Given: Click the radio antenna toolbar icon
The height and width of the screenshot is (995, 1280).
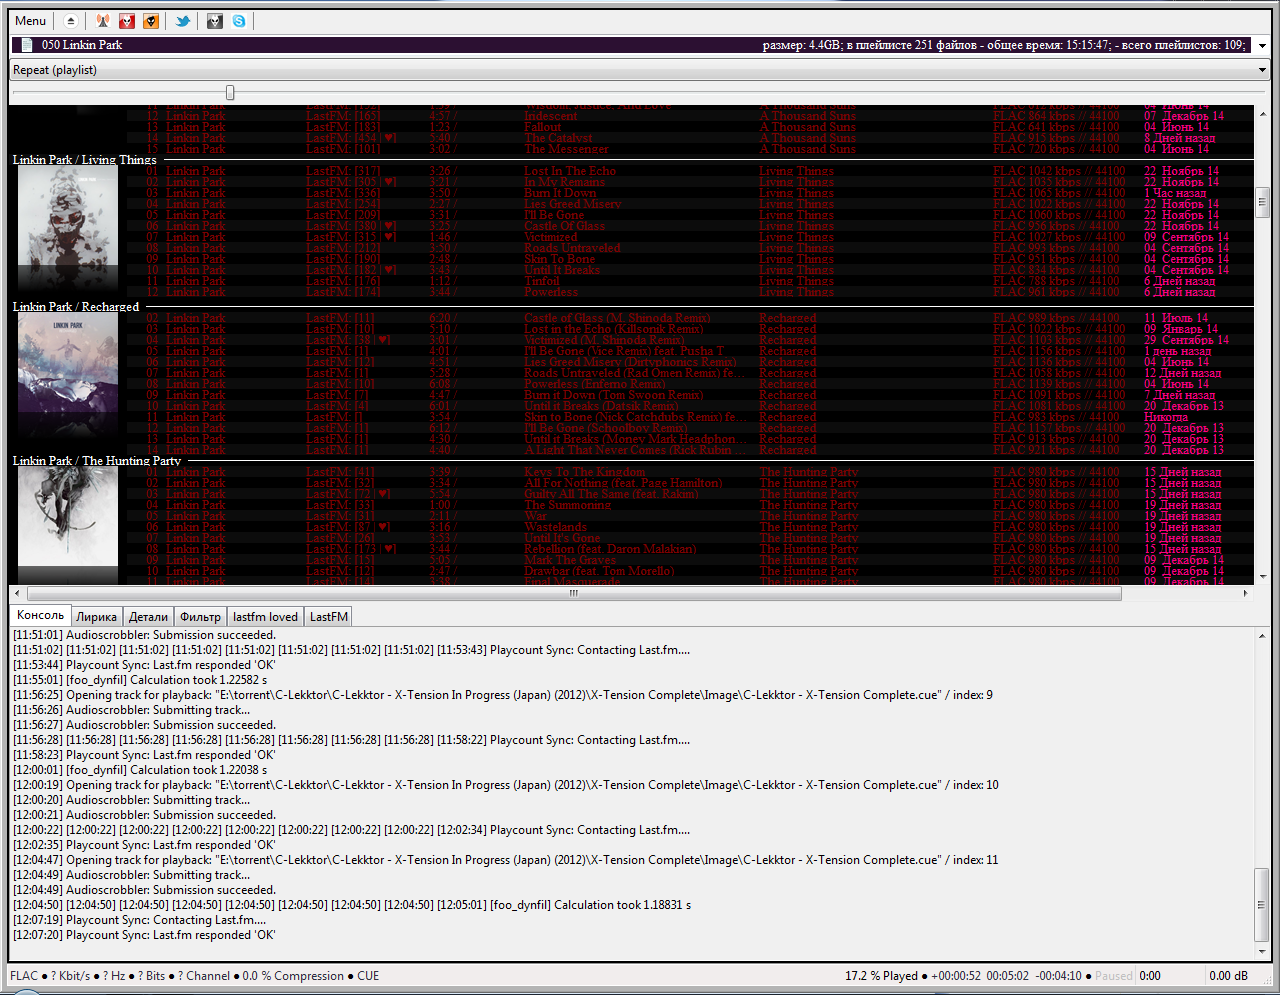Looking at the screenshot, I should point(103,21).
